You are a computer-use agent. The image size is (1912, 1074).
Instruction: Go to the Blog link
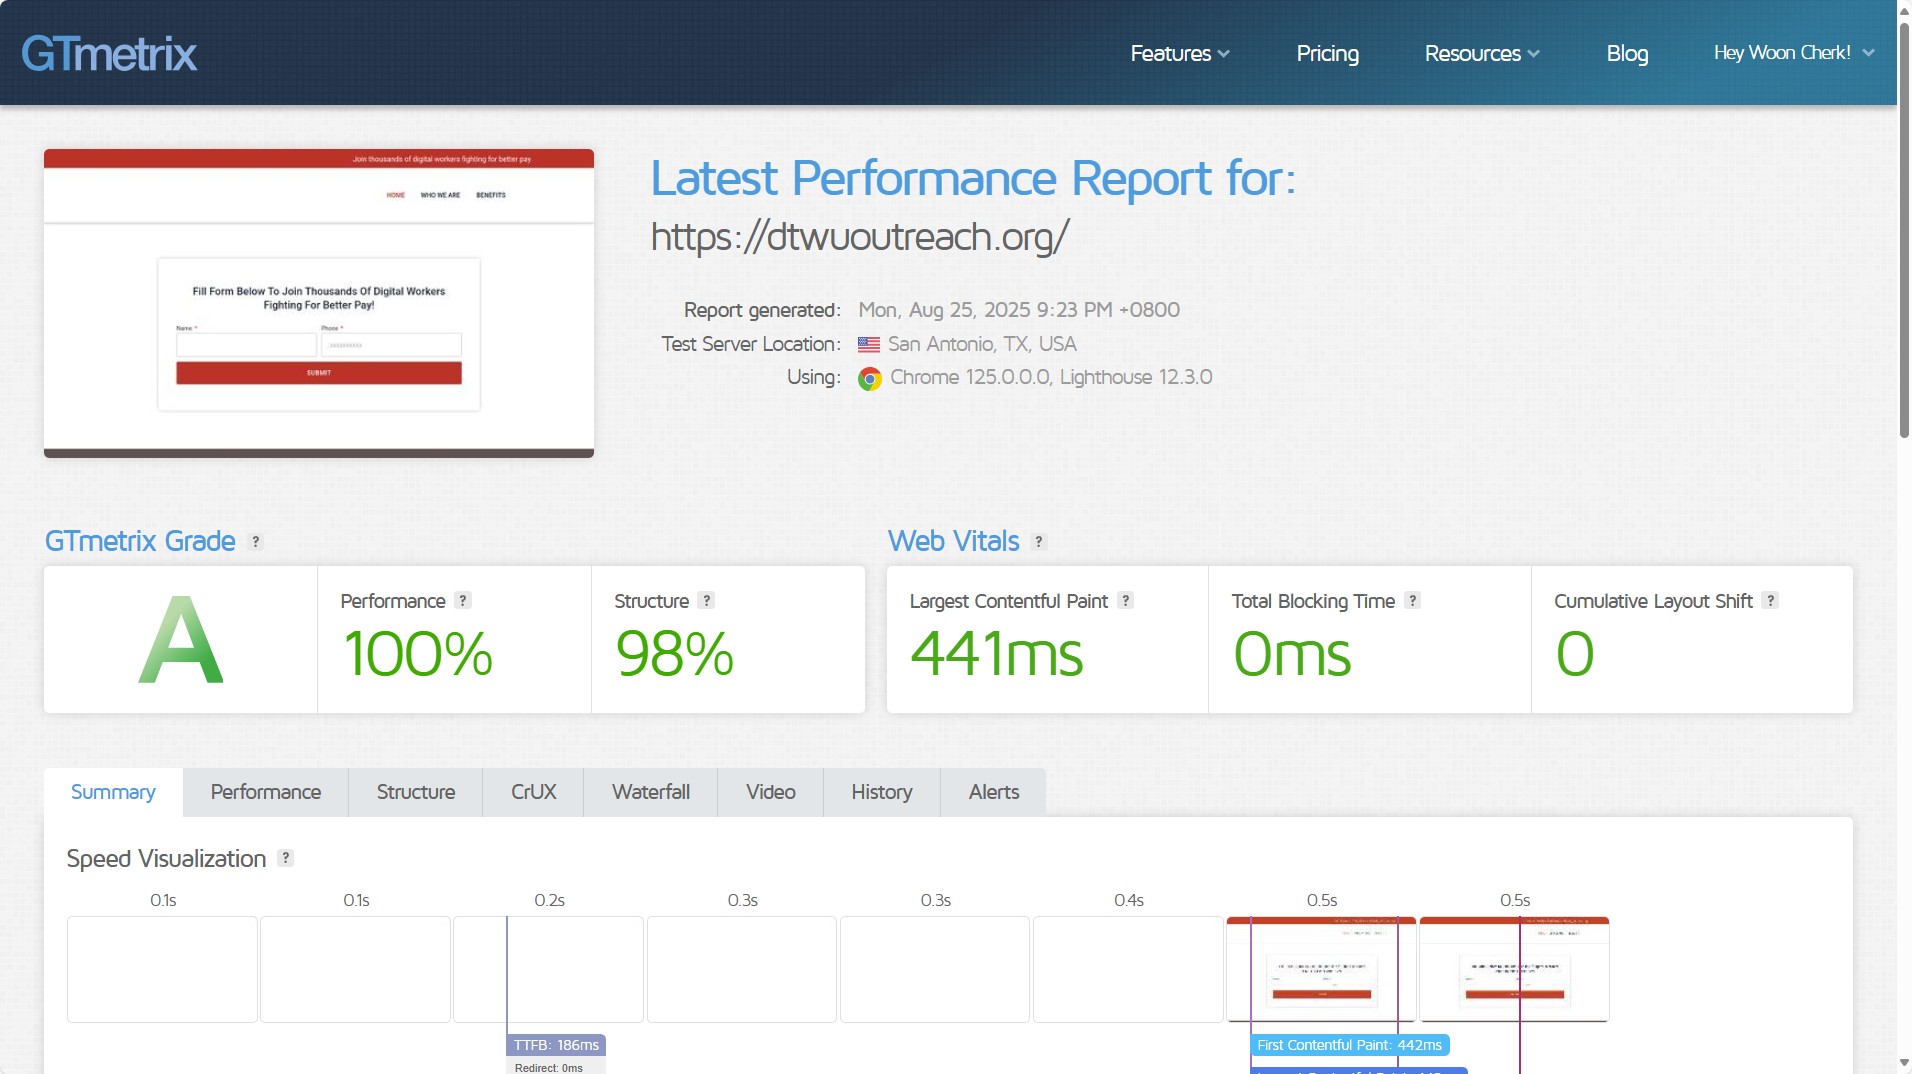(x=1627, y=54)
